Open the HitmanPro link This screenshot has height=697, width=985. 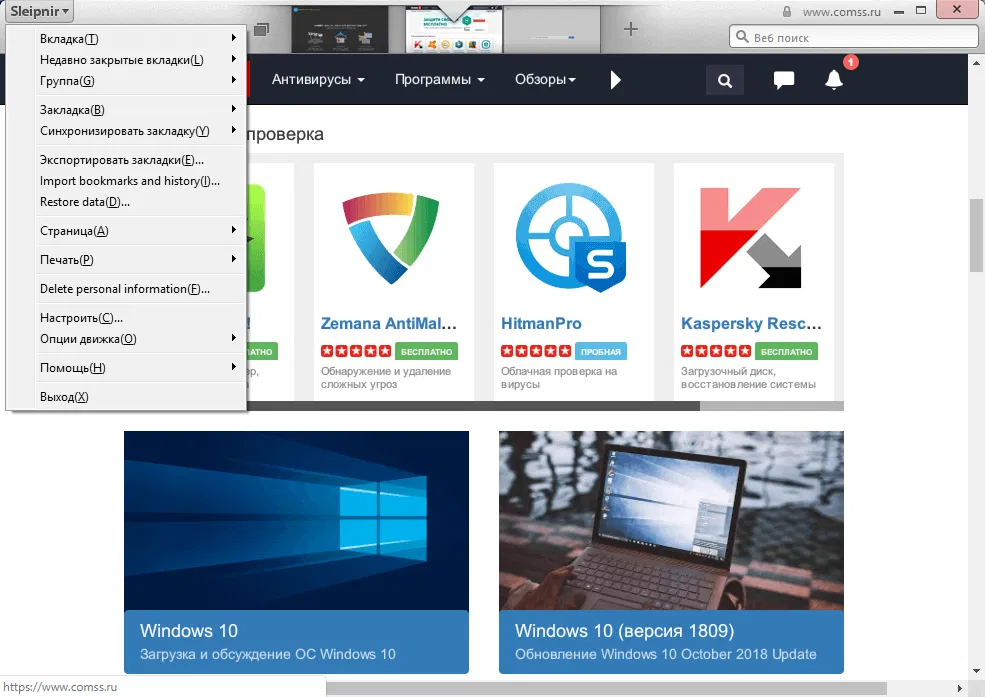click(541, 323)
